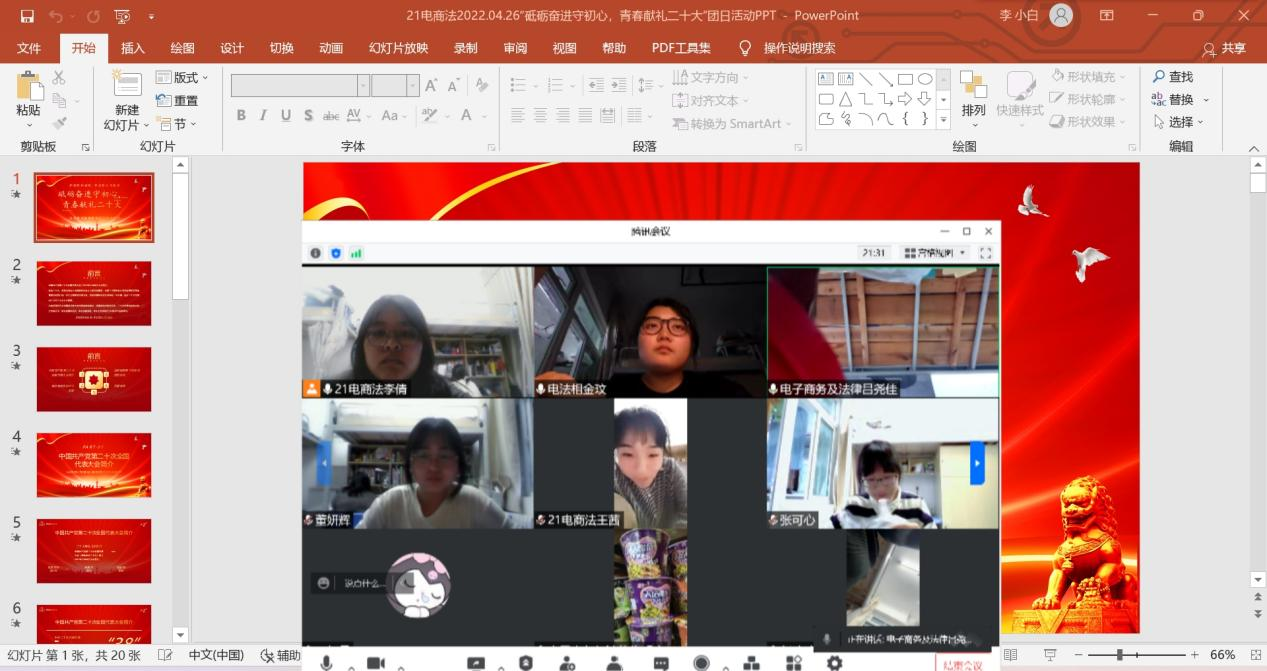Expand the Section (节) dropdown
Viewport: 1267px width, 671px height.
(177, 124)
